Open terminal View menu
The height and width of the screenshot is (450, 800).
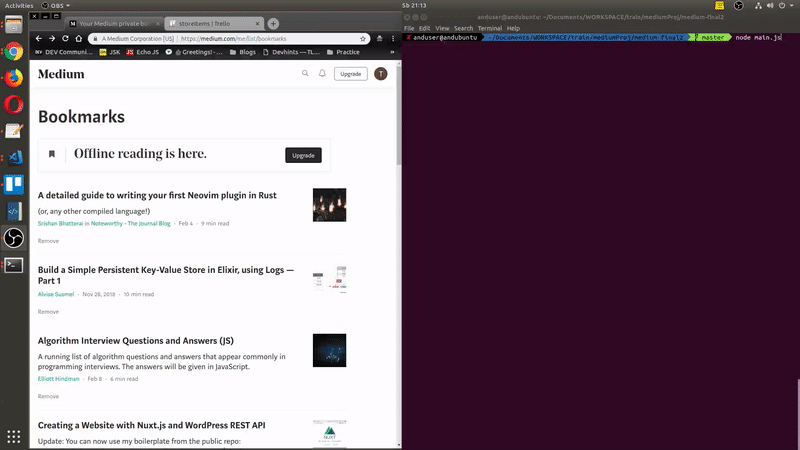(x=442, y=28)
